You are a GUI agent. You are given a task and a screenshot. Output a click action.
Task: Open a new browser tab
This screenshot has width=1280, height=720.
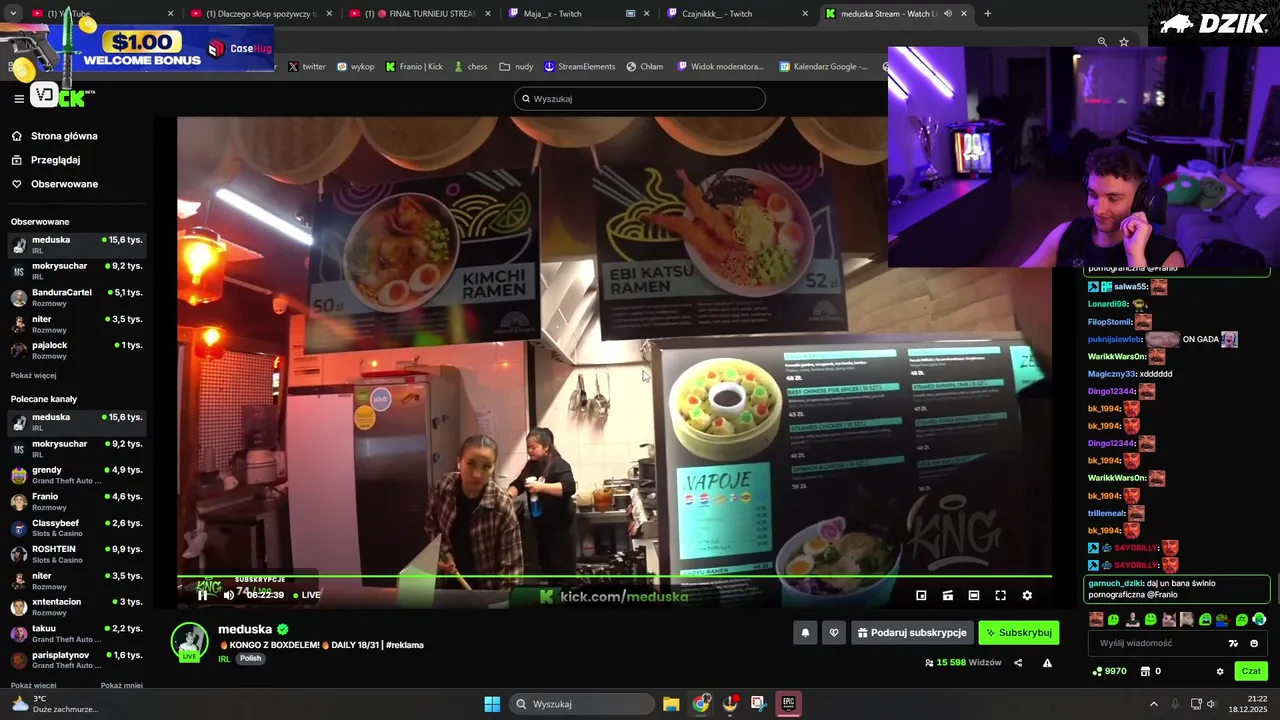(988, 14)
